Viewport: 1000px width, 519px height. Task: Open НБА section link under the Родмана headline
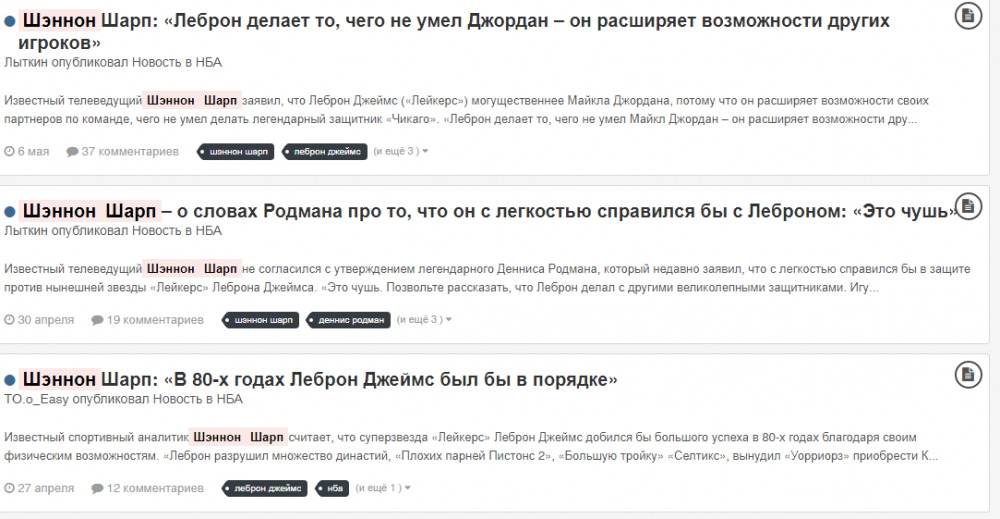click(209, 231)
